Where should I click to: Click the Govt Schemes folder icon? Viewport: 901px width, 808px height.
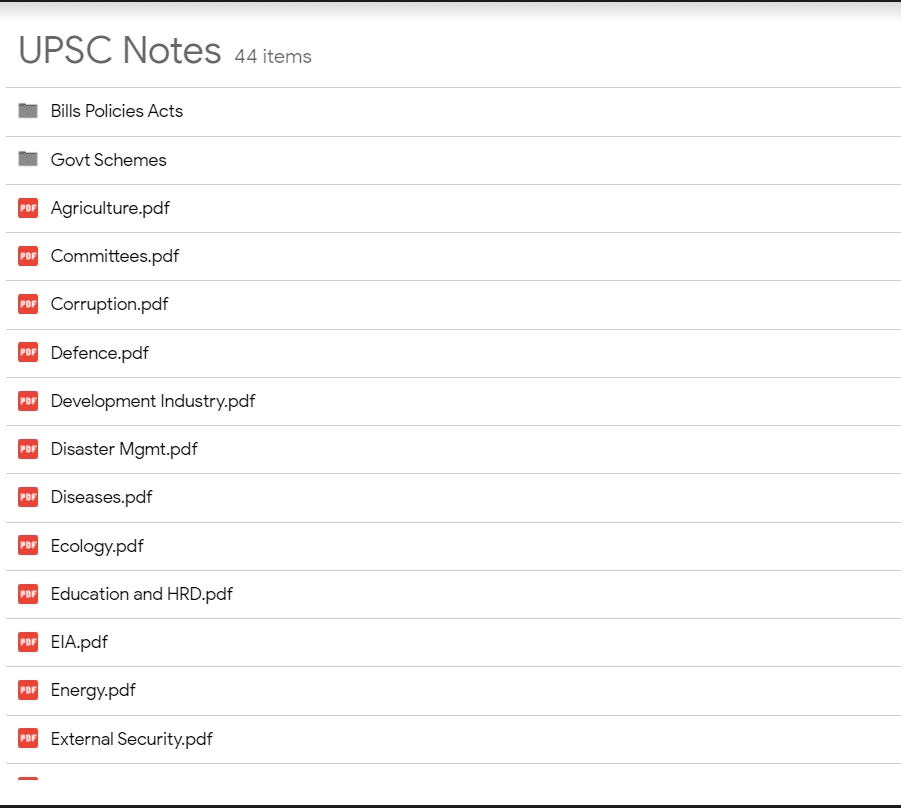click(28, 159)
